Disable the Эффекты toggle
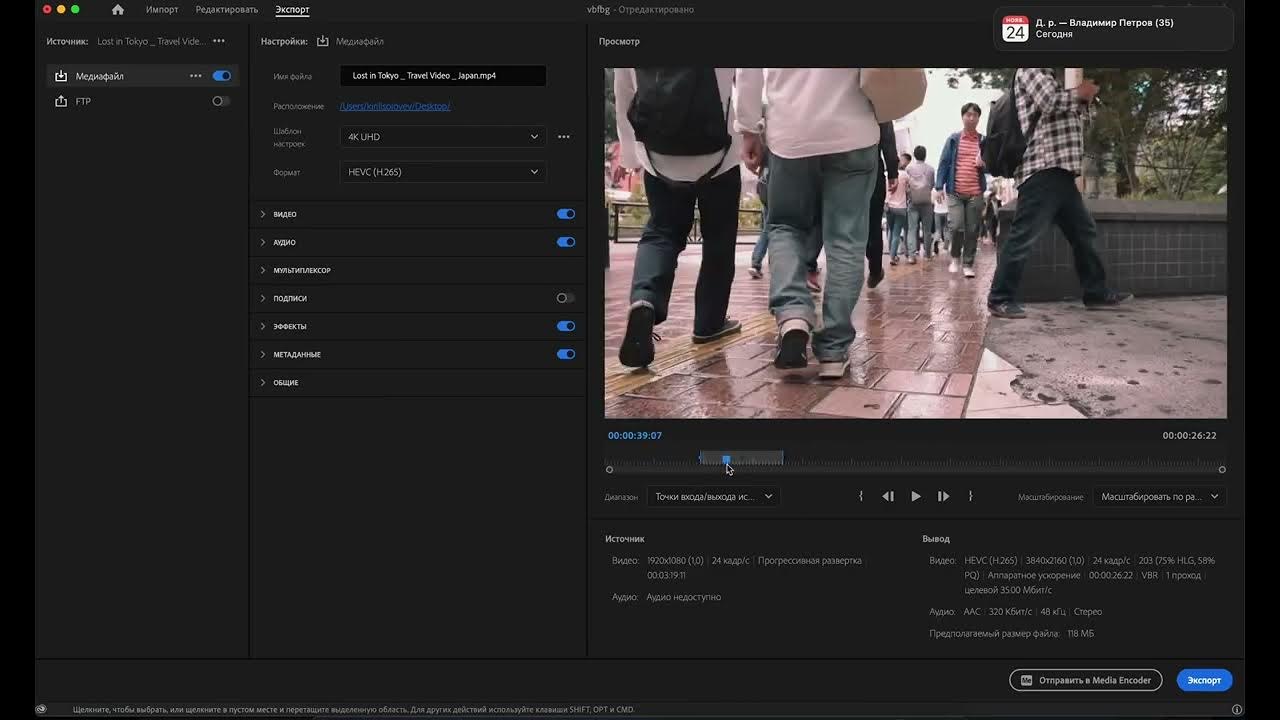 pyautogui.click(x=566, y=326)
